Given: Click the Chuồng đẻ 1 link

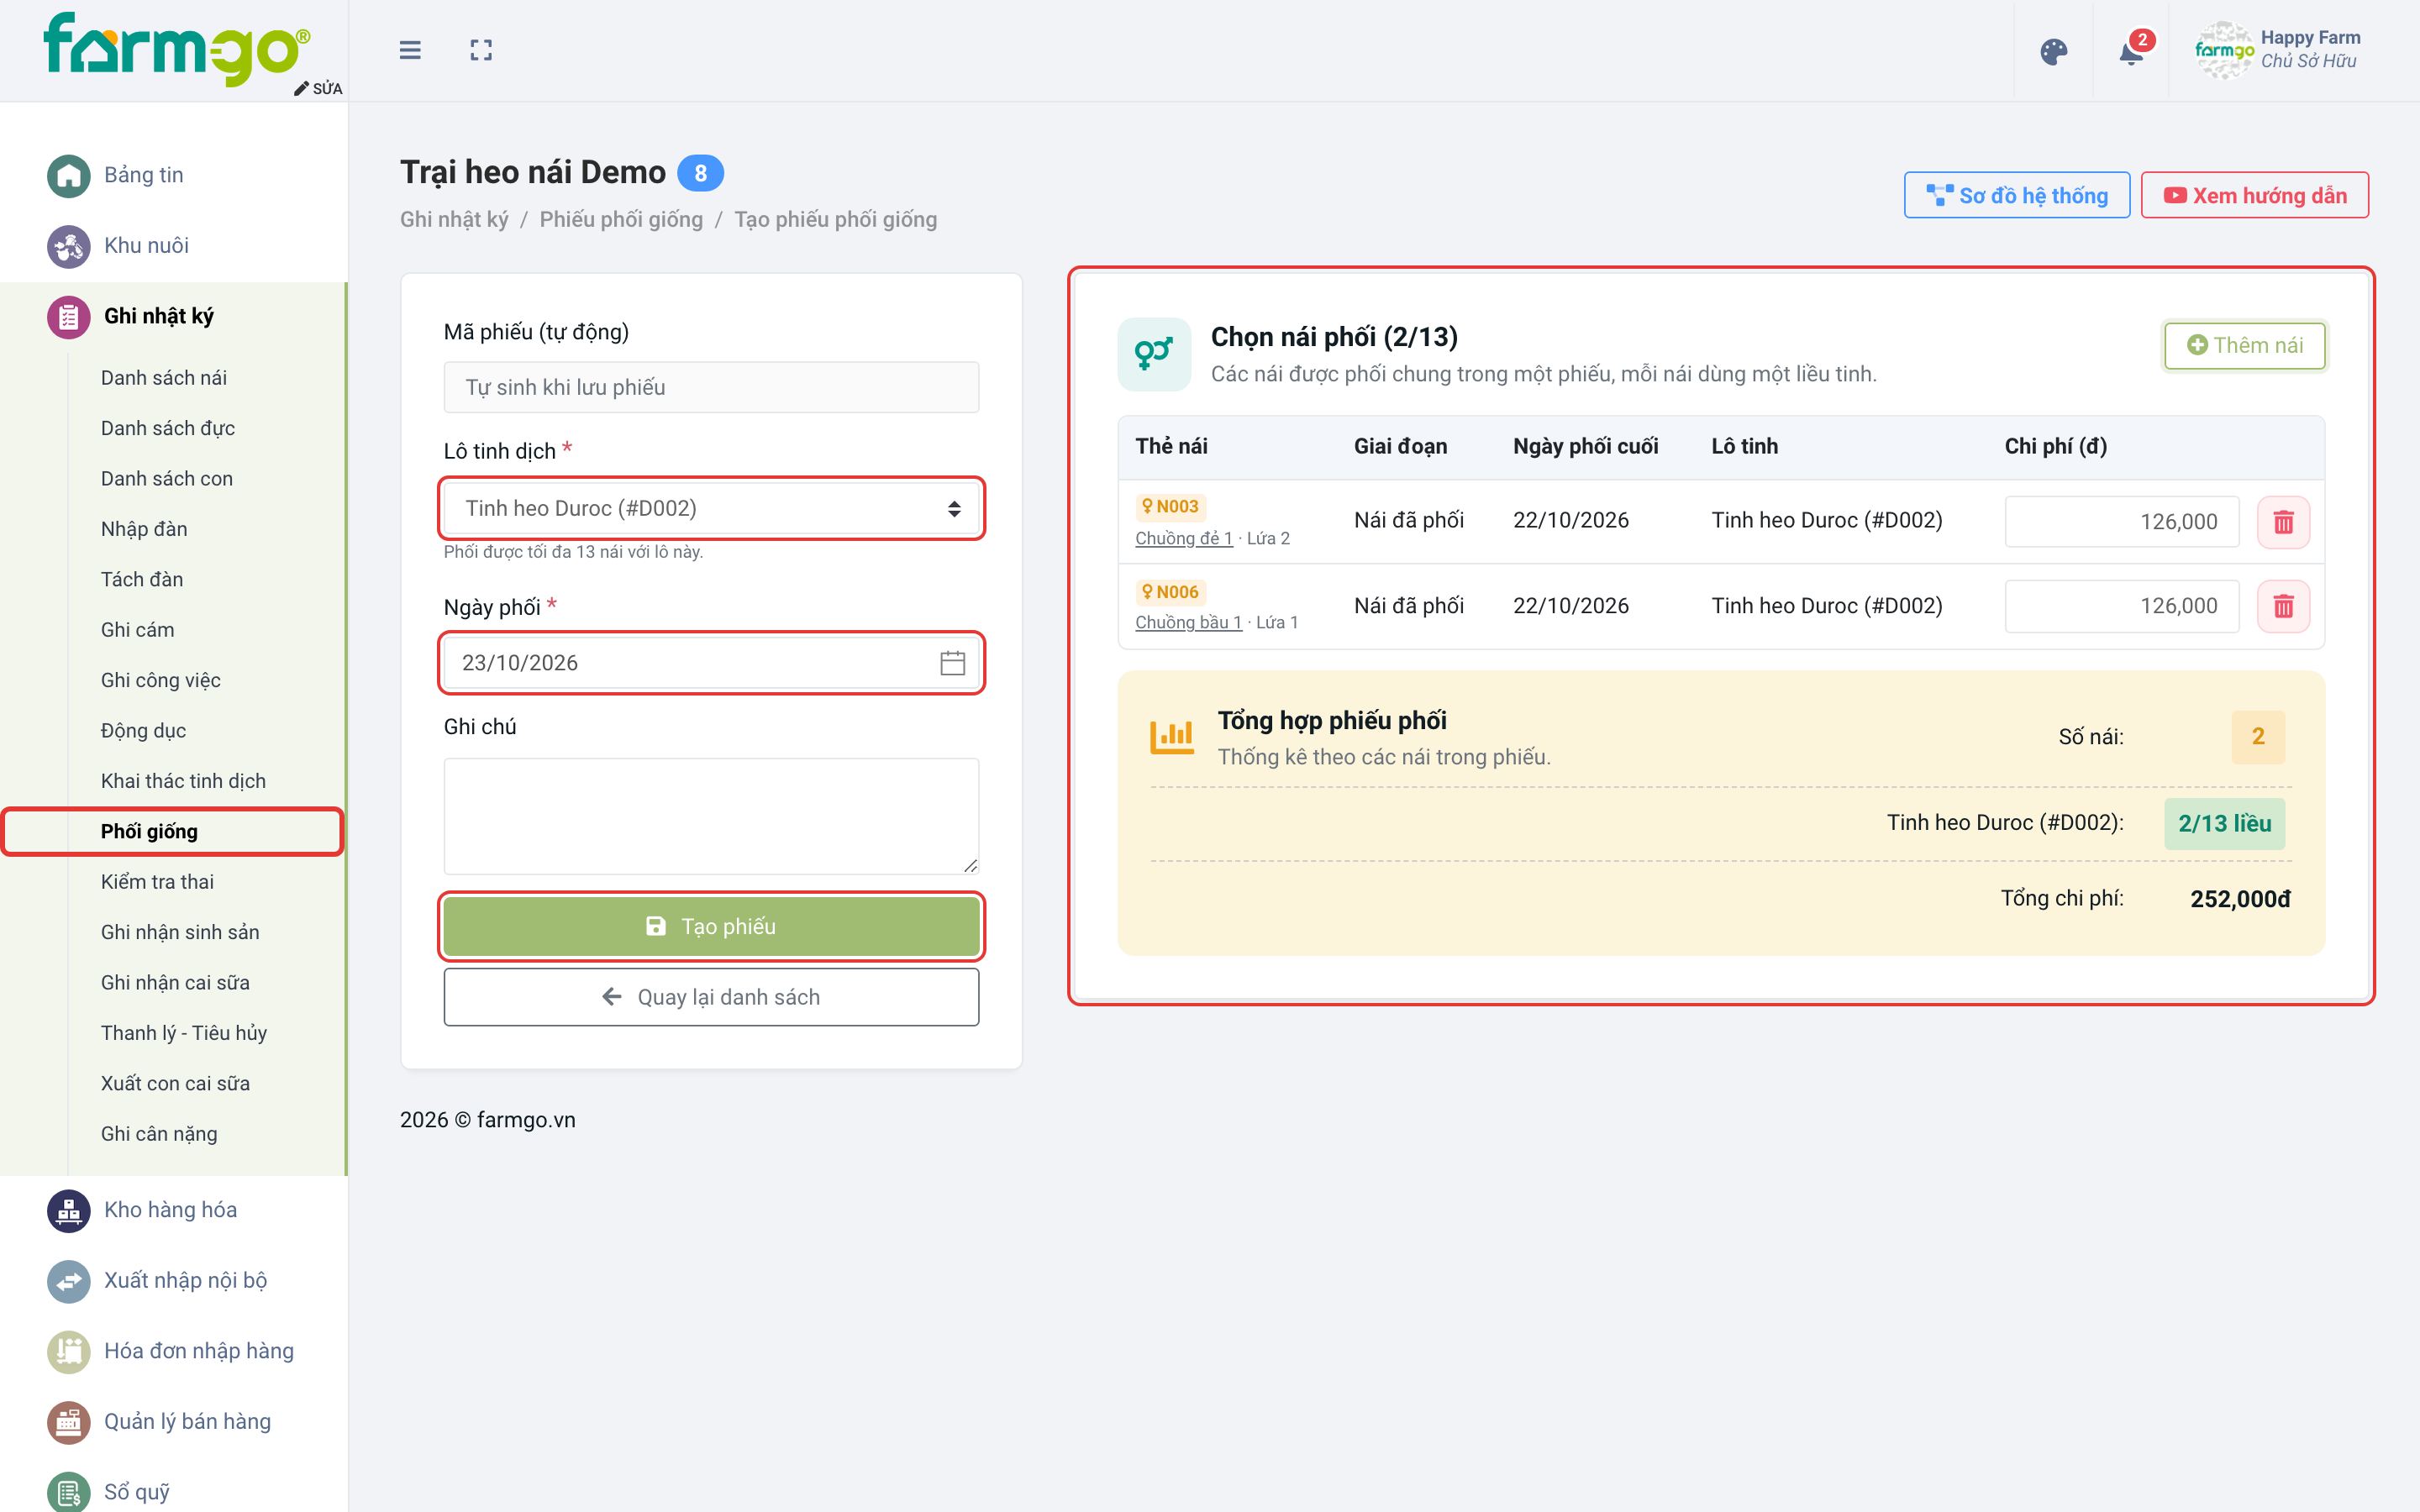Looking at the screenshot, I should point(1184,538).
